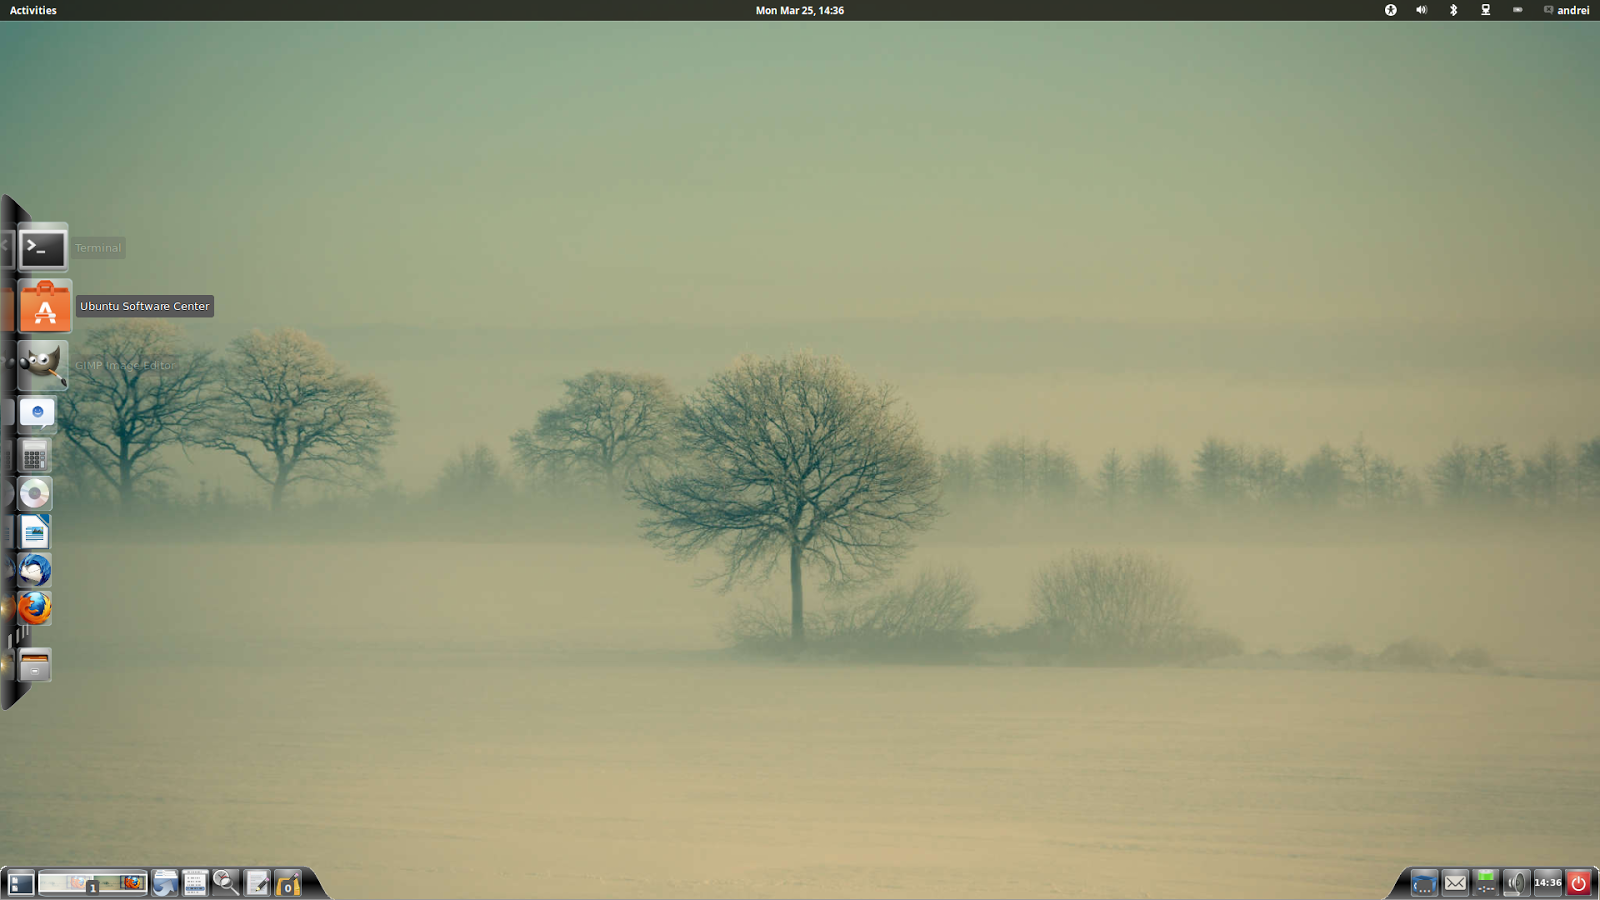The height and width of the screenshot is (900, 1600).
Task: Click the Mon Mar 25 clock
Action: (800, 10)
